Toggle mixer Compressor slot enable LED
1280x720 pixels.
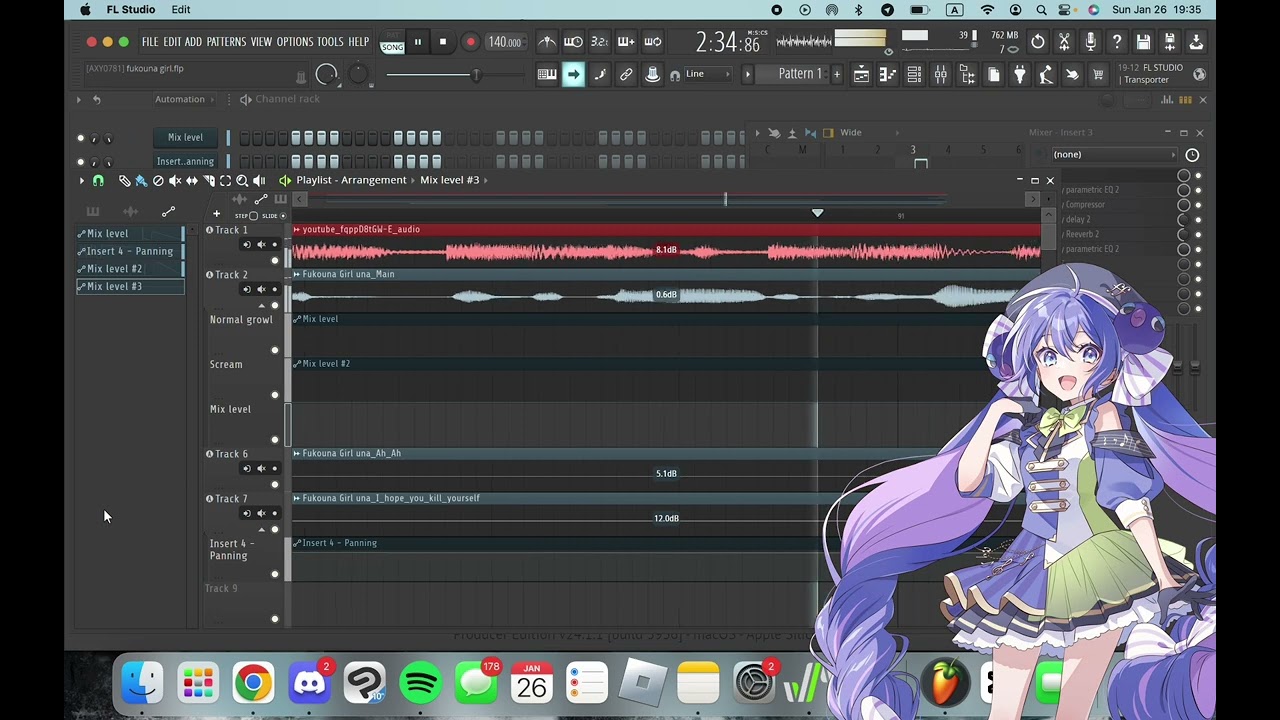click(x=1198, y=204)
